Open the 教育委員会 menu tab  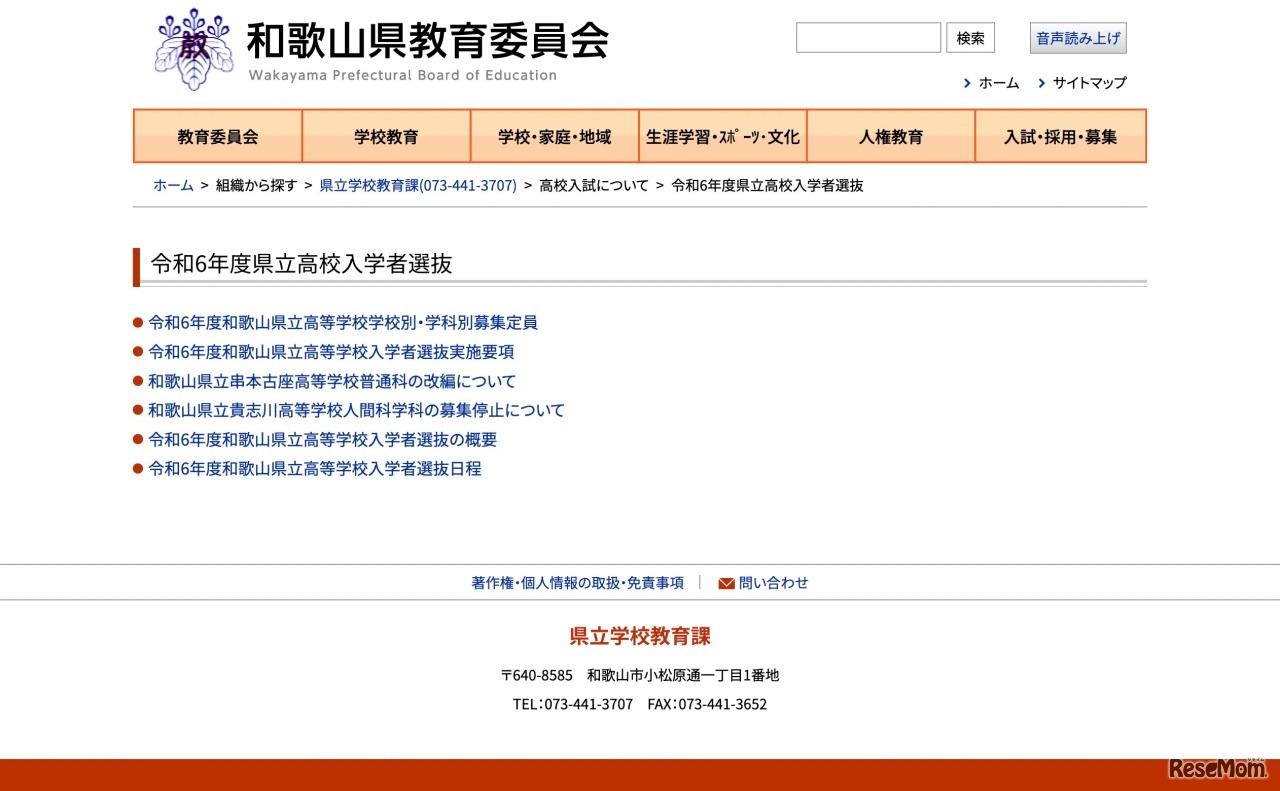[218, 136]
